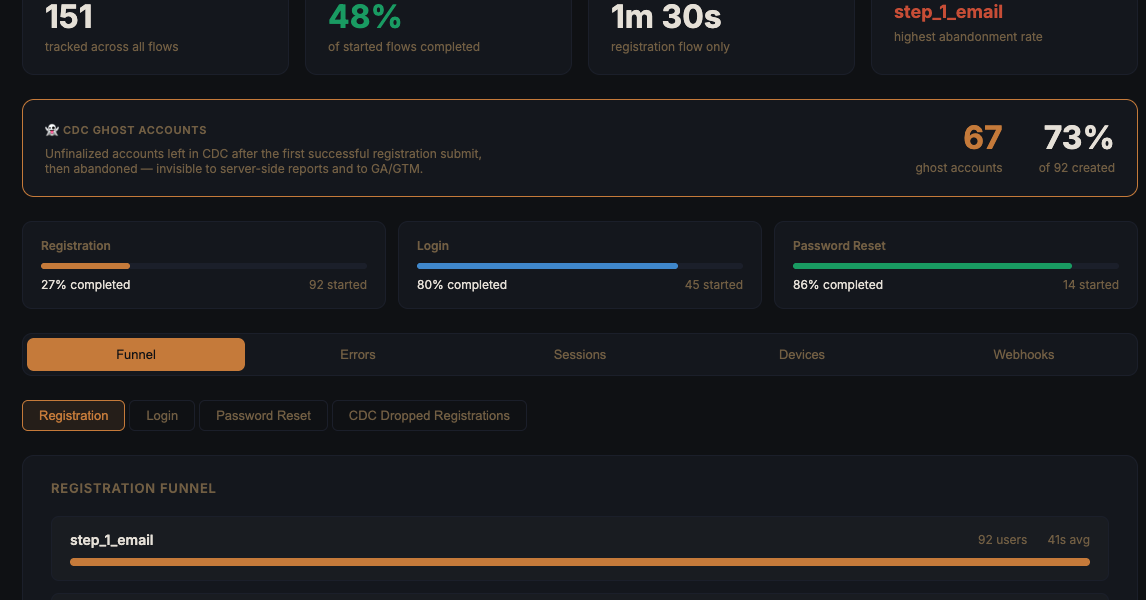
Task: Click '92 started' in Registration card
Action: pos(338,285)
